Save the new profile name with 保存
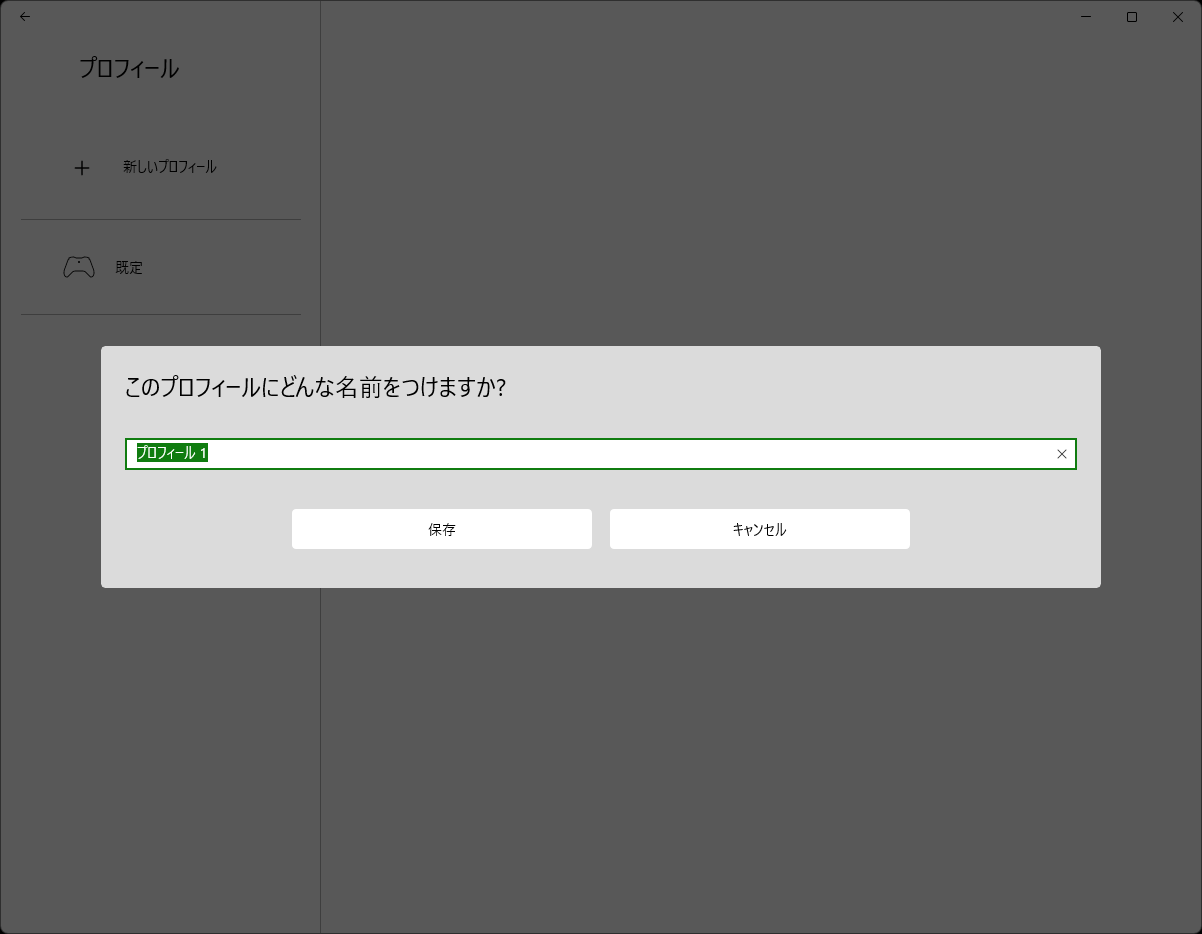This screenshot has width=1202, height=934. [441, 529]
